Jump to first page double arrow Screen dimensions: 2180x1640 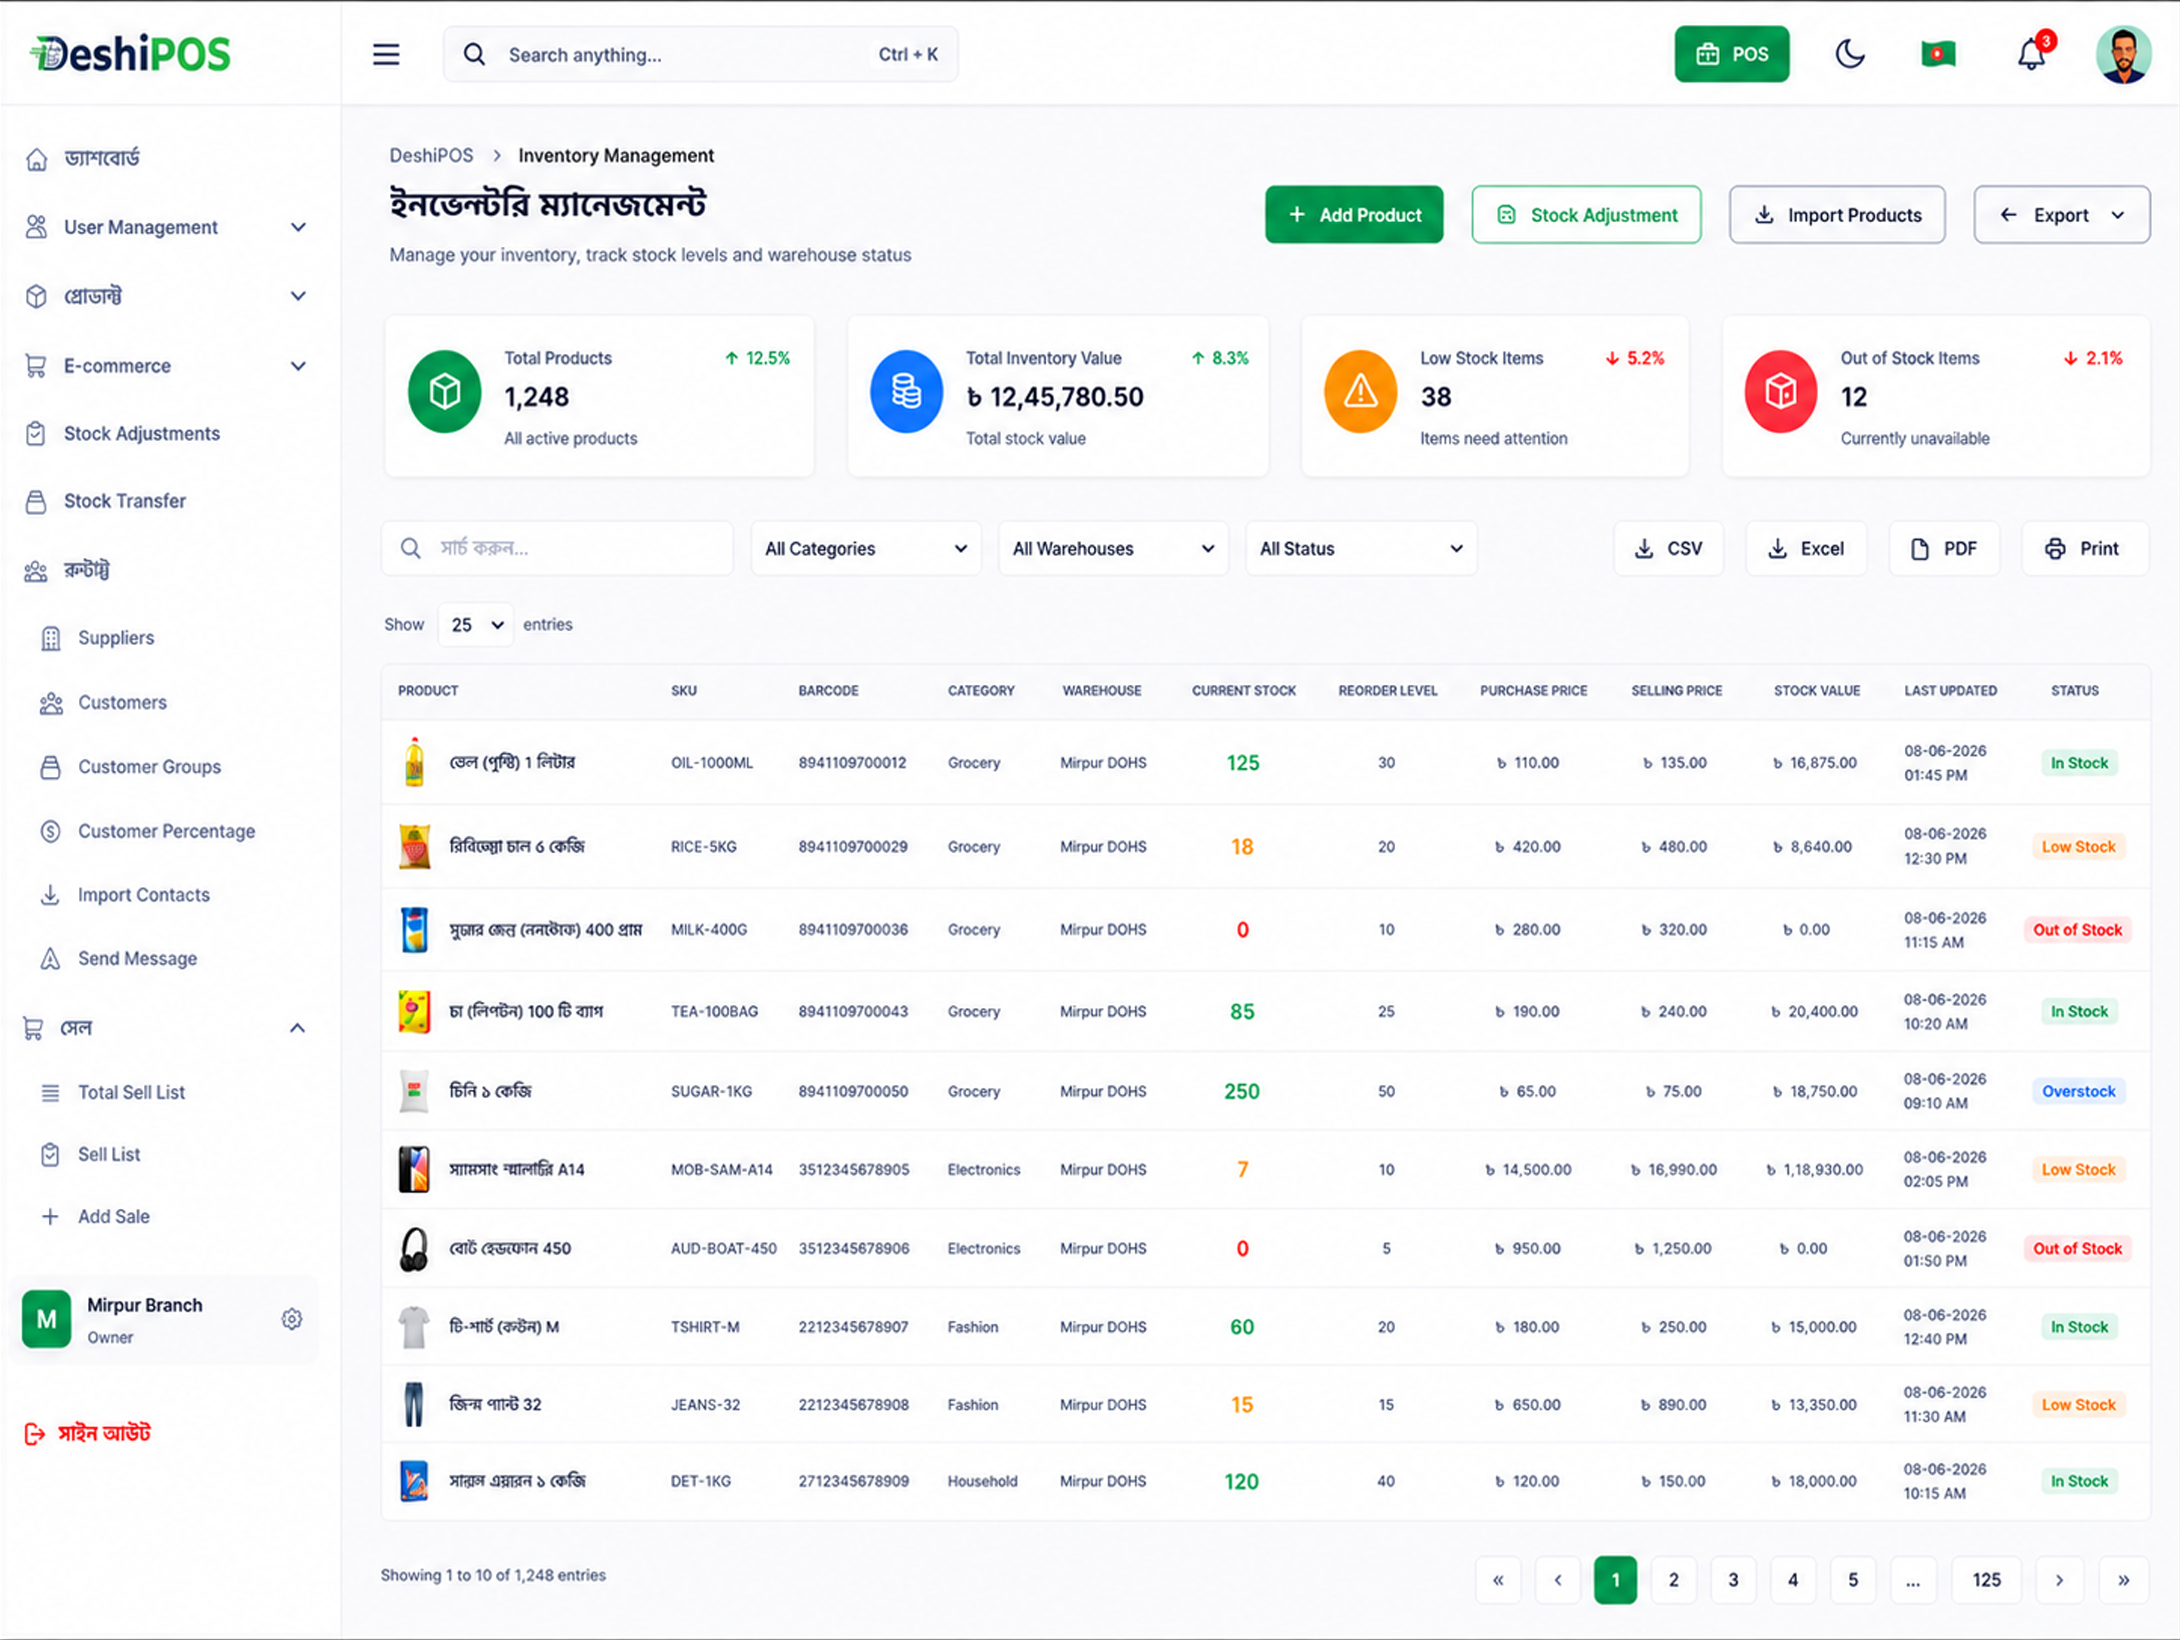1498,1580
